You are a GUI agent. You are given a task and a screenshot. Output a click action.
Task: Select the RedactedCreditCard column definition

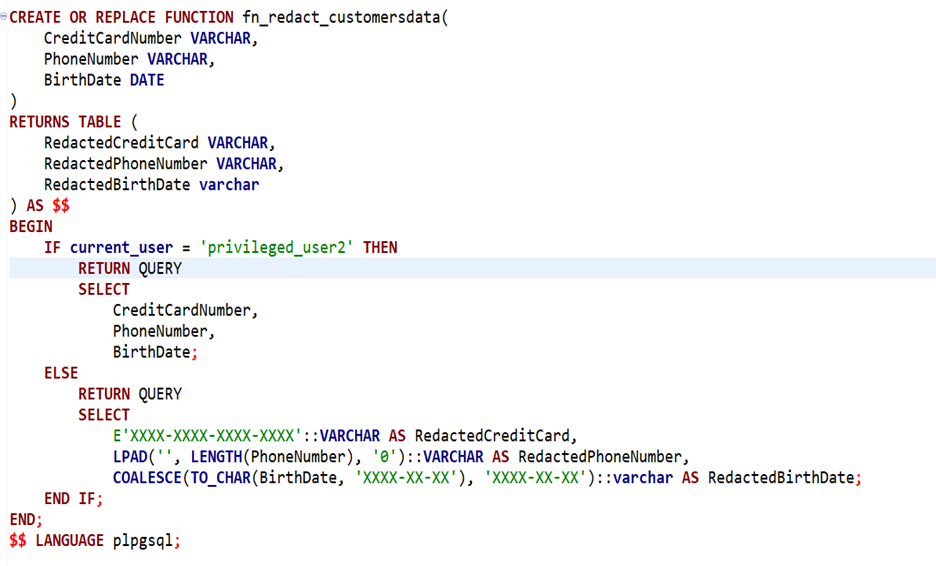point(158,143)
